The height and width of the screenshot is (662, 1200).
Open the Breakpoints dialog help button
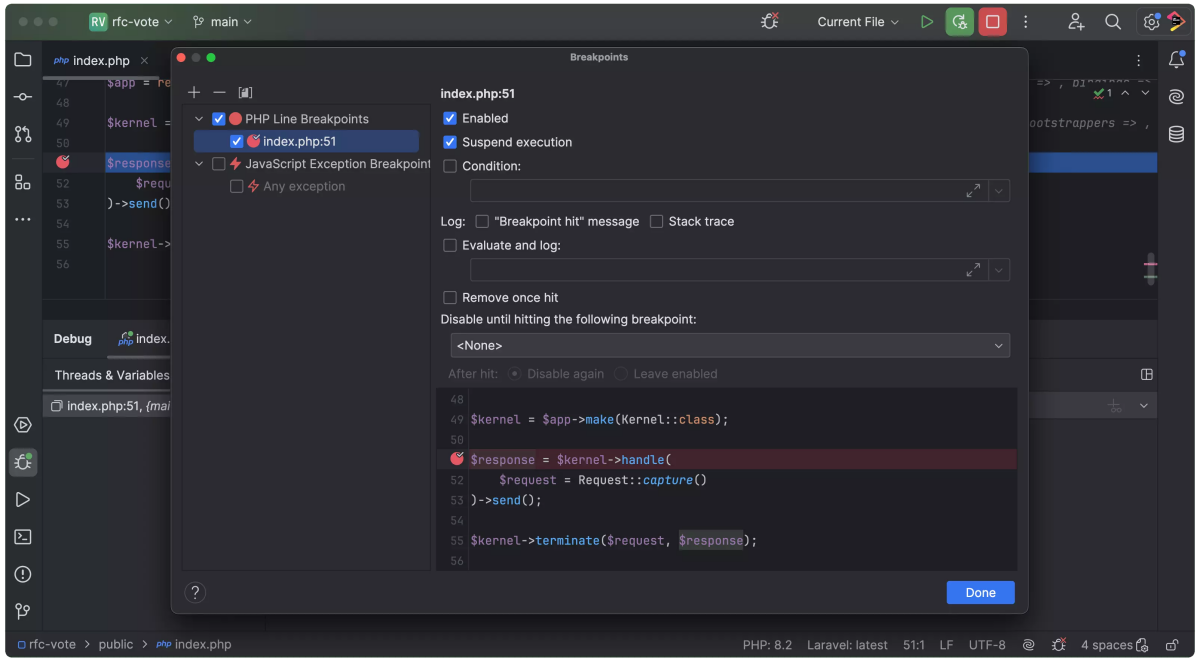pyautogui.click(x=195, y=592)
